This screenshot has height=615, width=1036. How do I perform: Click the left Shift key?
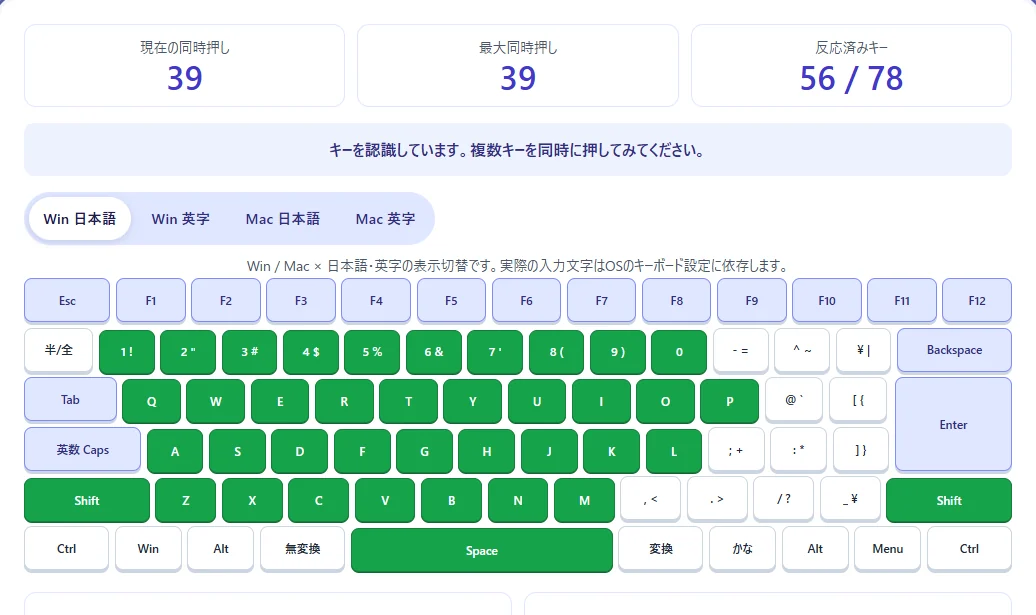[x=87, y=501]
